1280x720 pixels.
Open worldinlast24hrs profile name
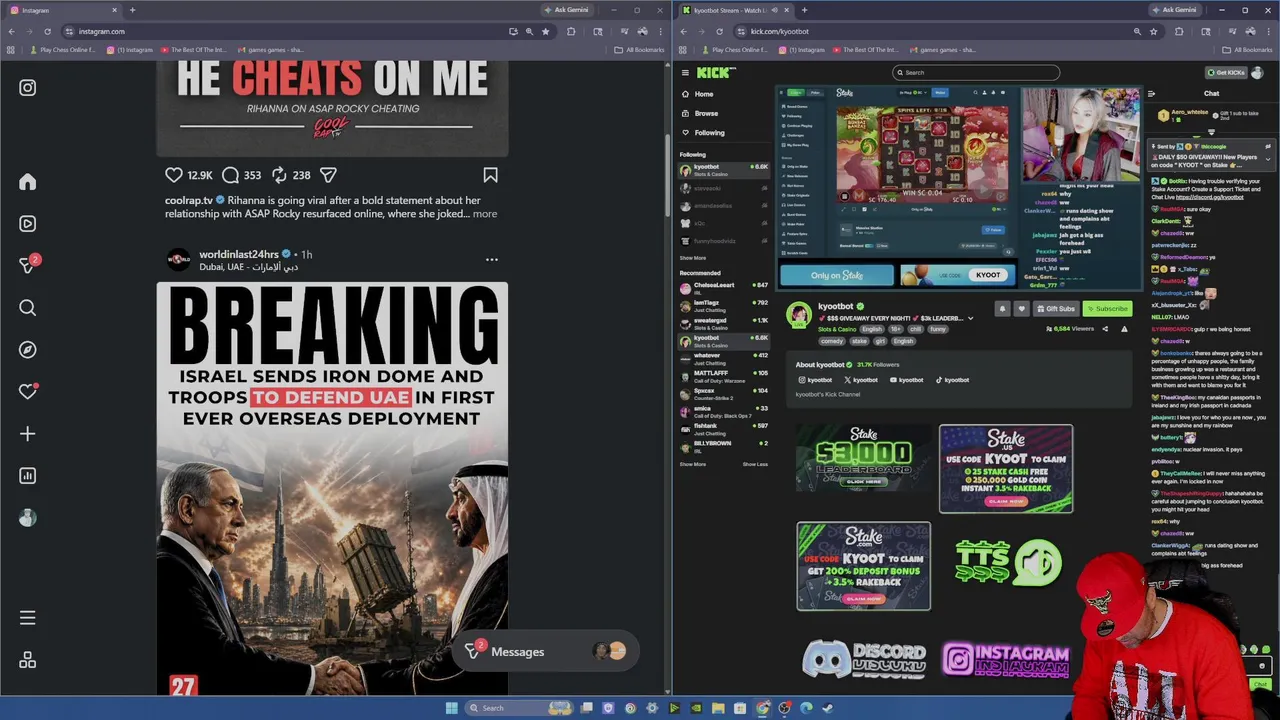[239, 254]
